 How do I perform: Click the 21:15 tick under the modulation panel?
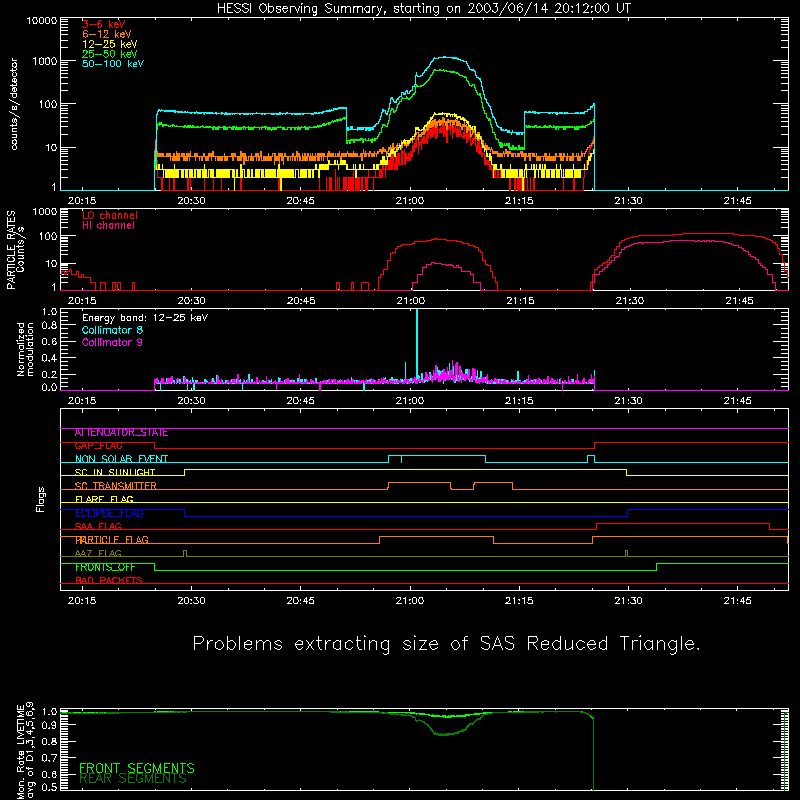[x=519, y=401]
